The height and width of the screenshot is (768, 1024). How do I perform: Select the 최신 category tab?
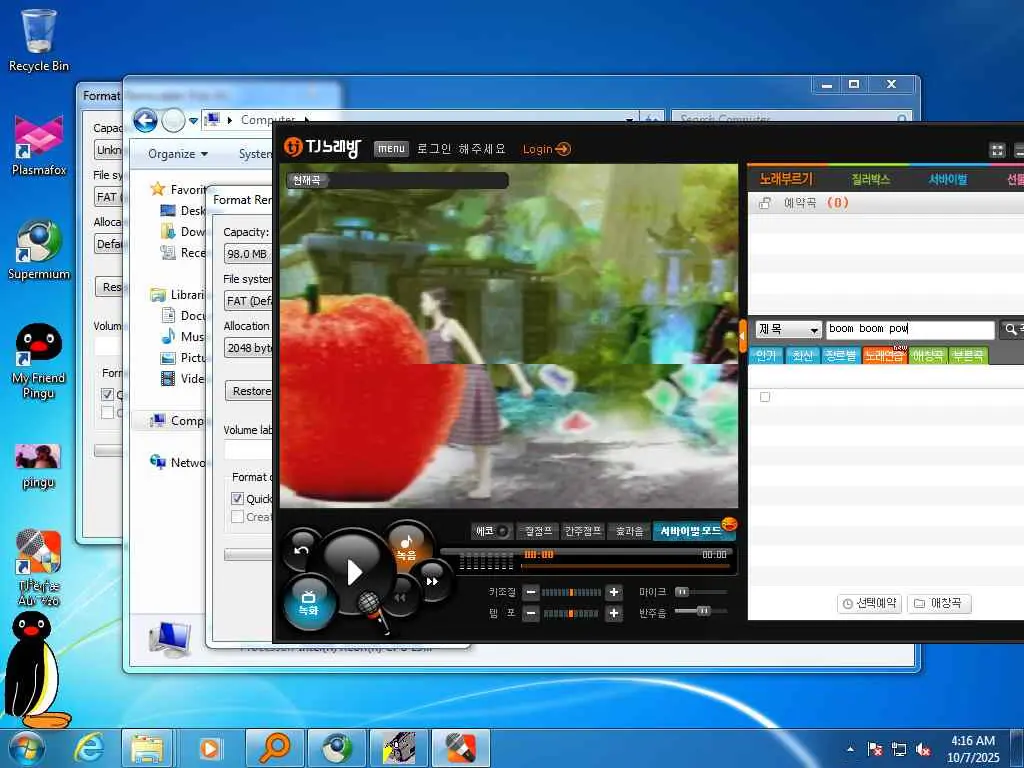pos(802,355)
